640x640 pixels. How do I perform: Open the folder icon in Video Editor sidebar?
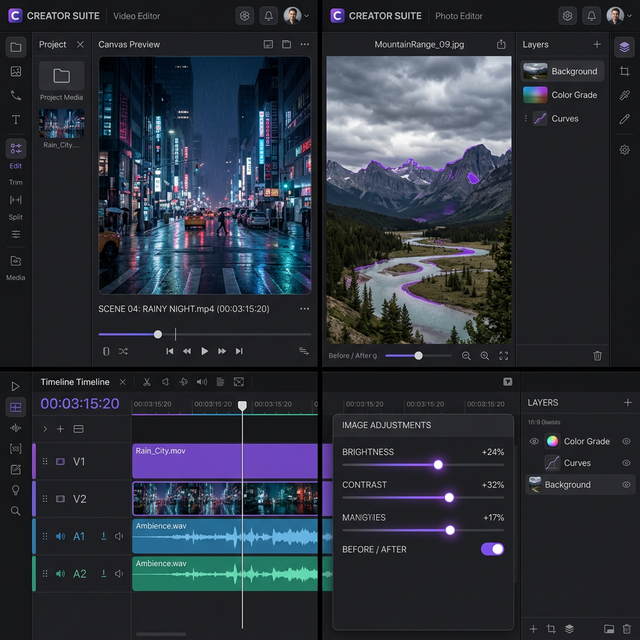(16, 47)
